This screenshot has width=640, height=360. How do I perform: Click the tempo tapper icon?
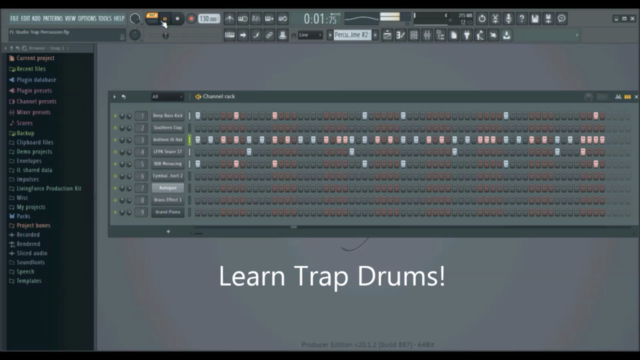(480, 35)
